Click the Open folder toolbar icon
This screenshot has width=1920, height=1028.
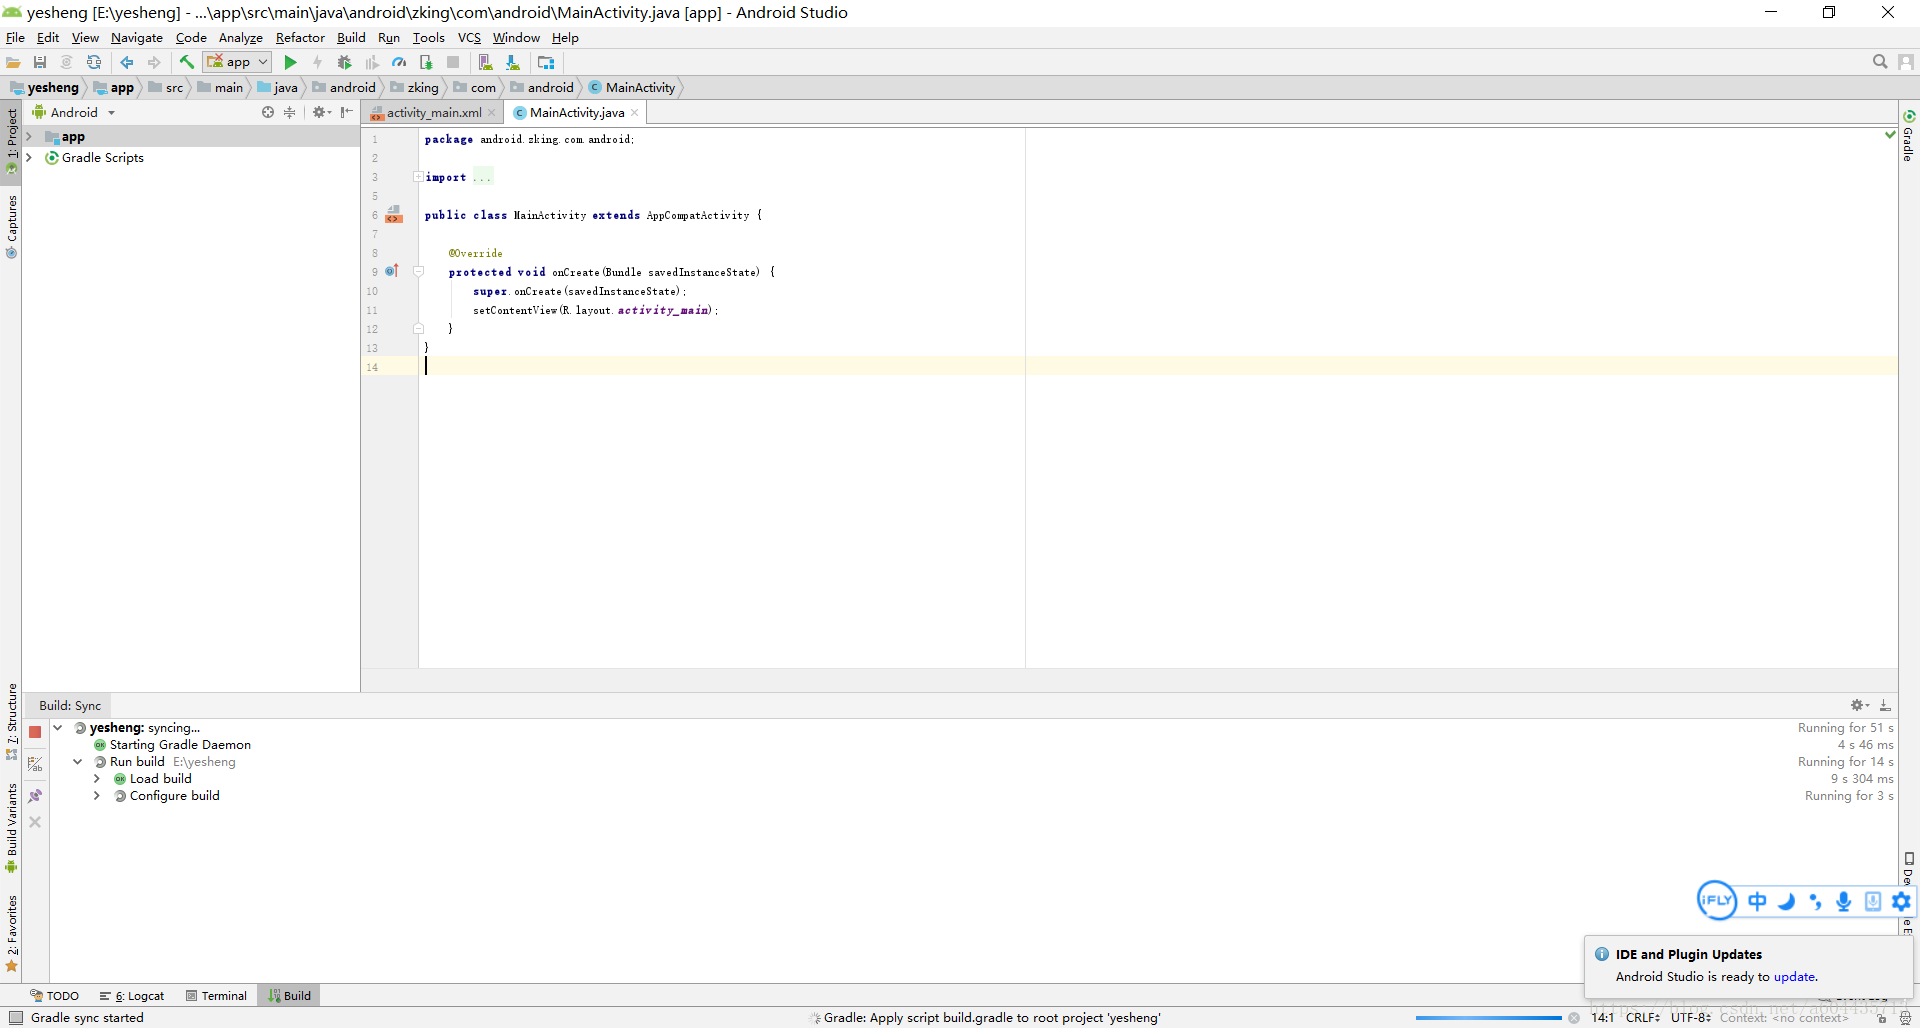[x=13, y=62]
